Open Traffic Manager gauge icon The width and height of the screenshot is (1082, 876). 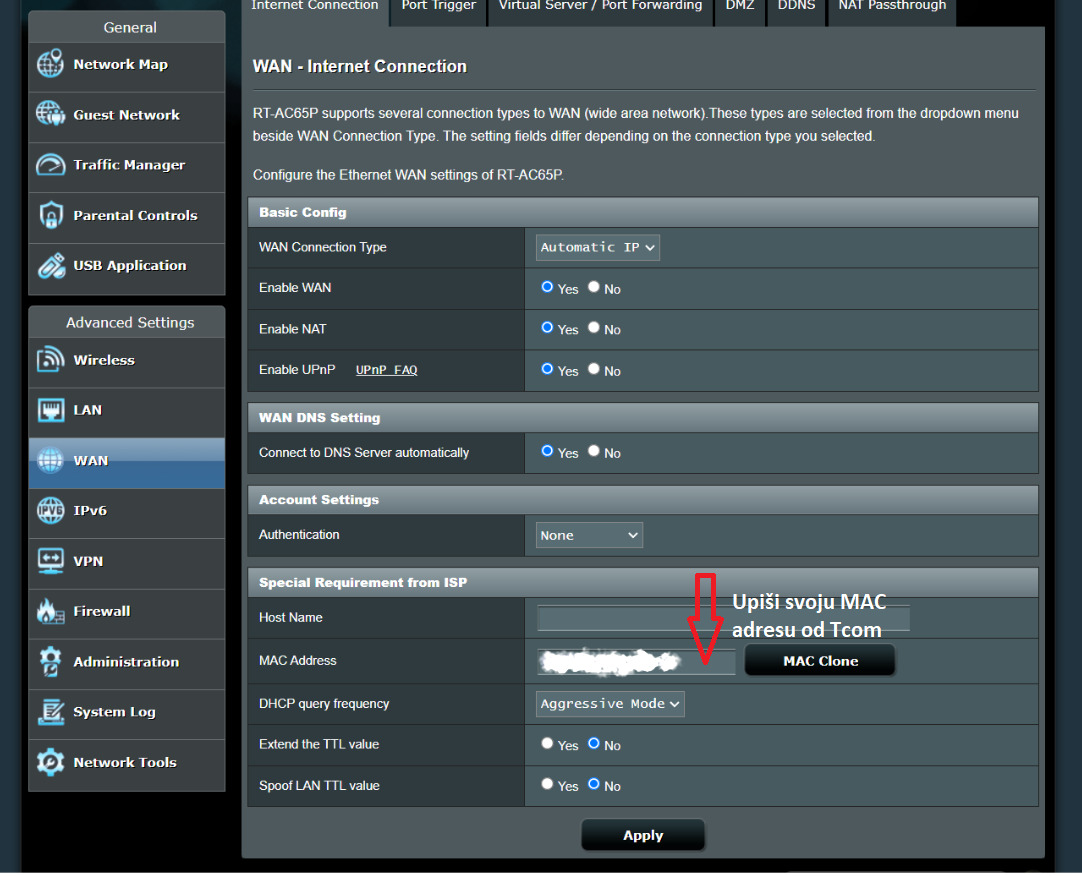click(50, 165)
